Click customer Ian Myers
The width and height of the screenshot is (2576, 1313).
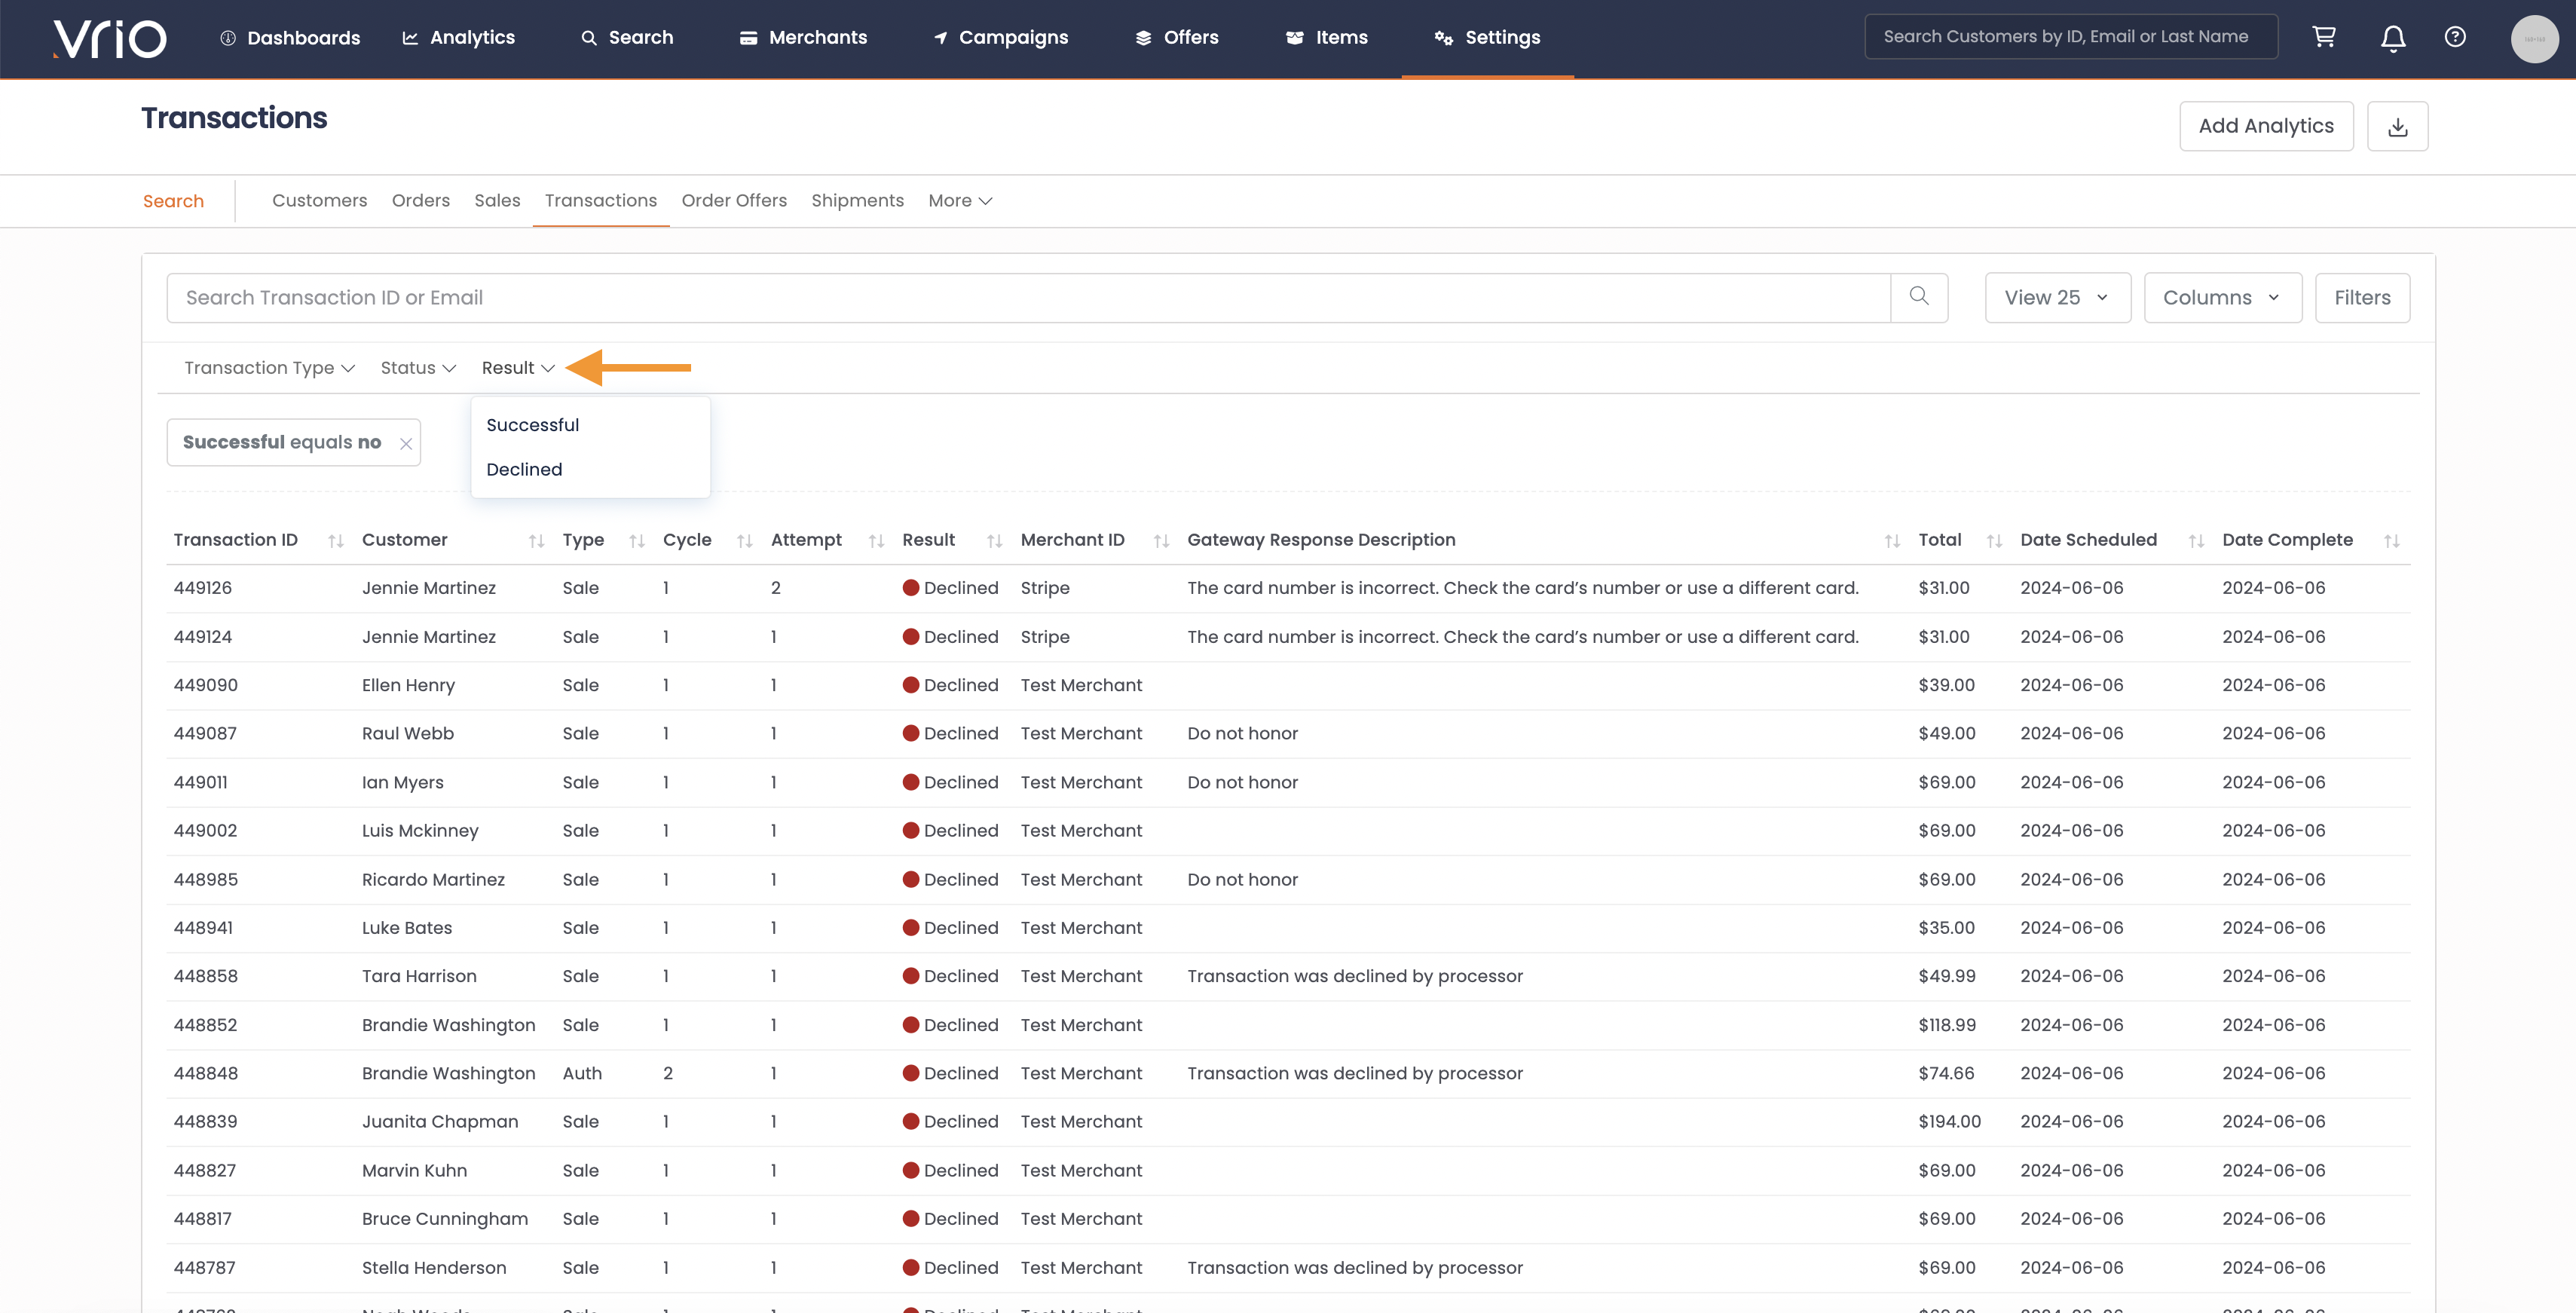point(403,783)
